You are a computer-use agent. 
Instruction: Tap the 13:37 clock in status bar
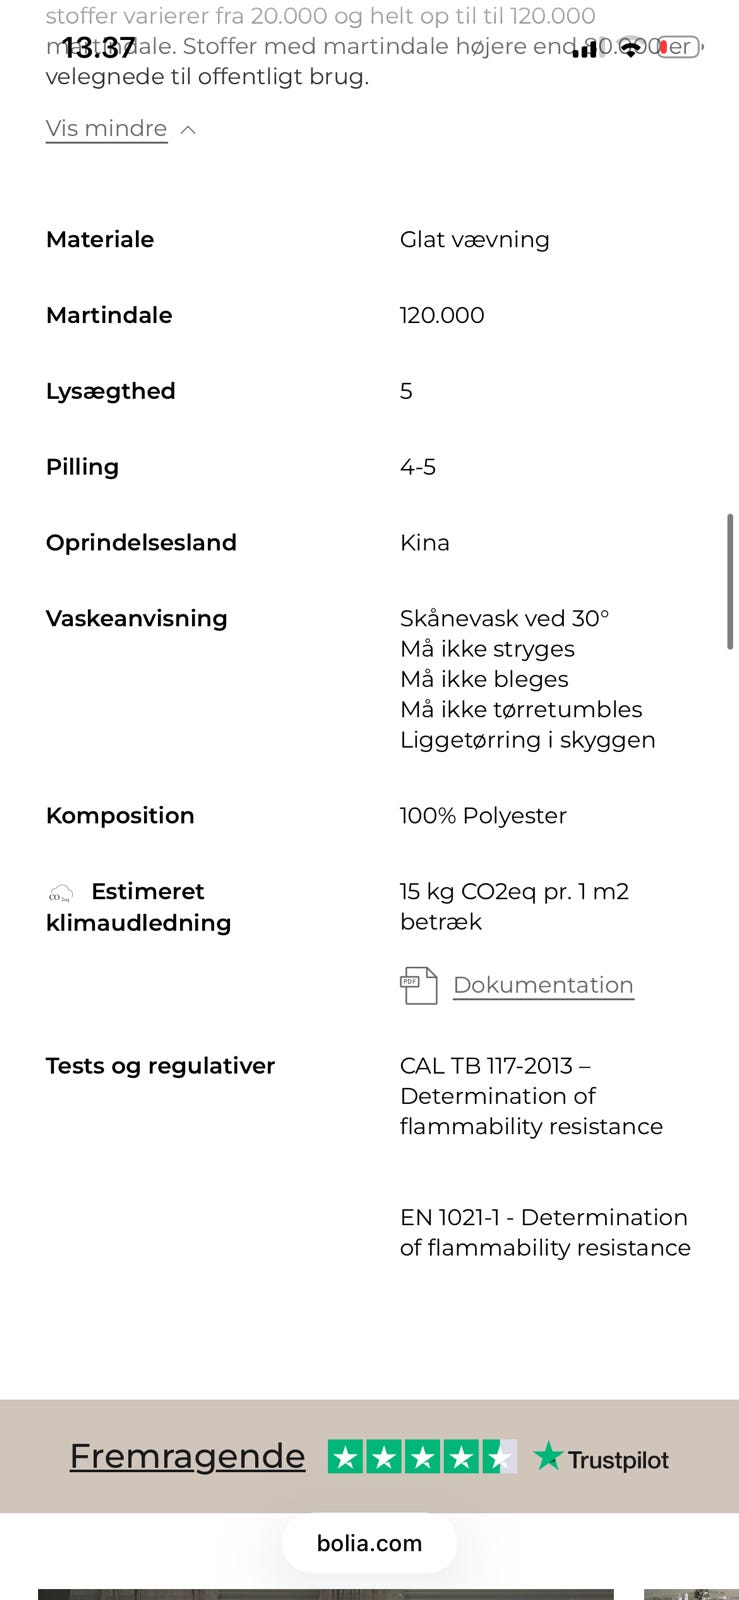pyautogui.click(x=98, y=47)
